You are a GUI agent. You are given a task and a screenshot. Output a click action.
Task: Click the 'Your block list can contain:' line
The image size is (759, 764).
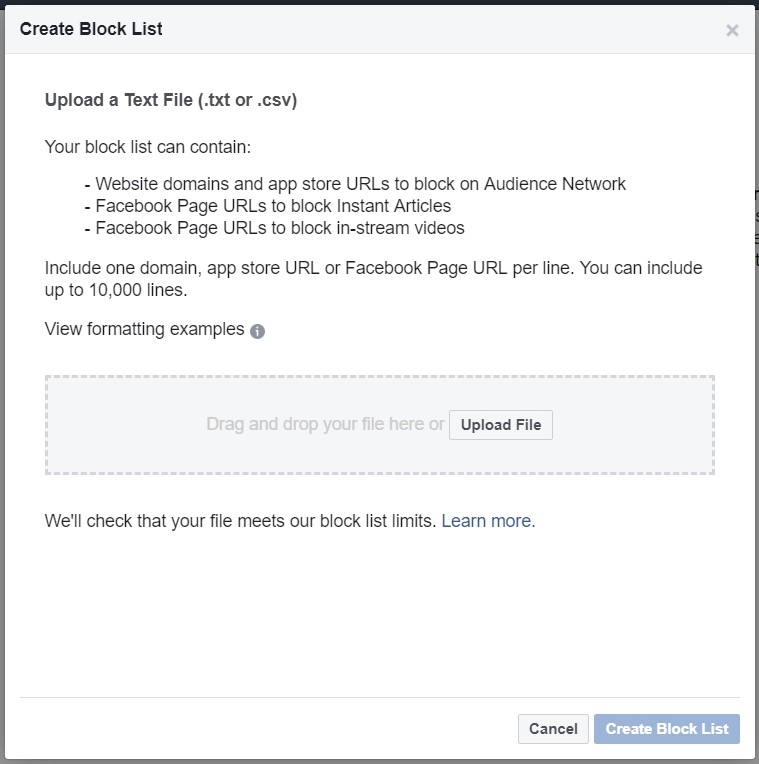[x=148, y=147]
